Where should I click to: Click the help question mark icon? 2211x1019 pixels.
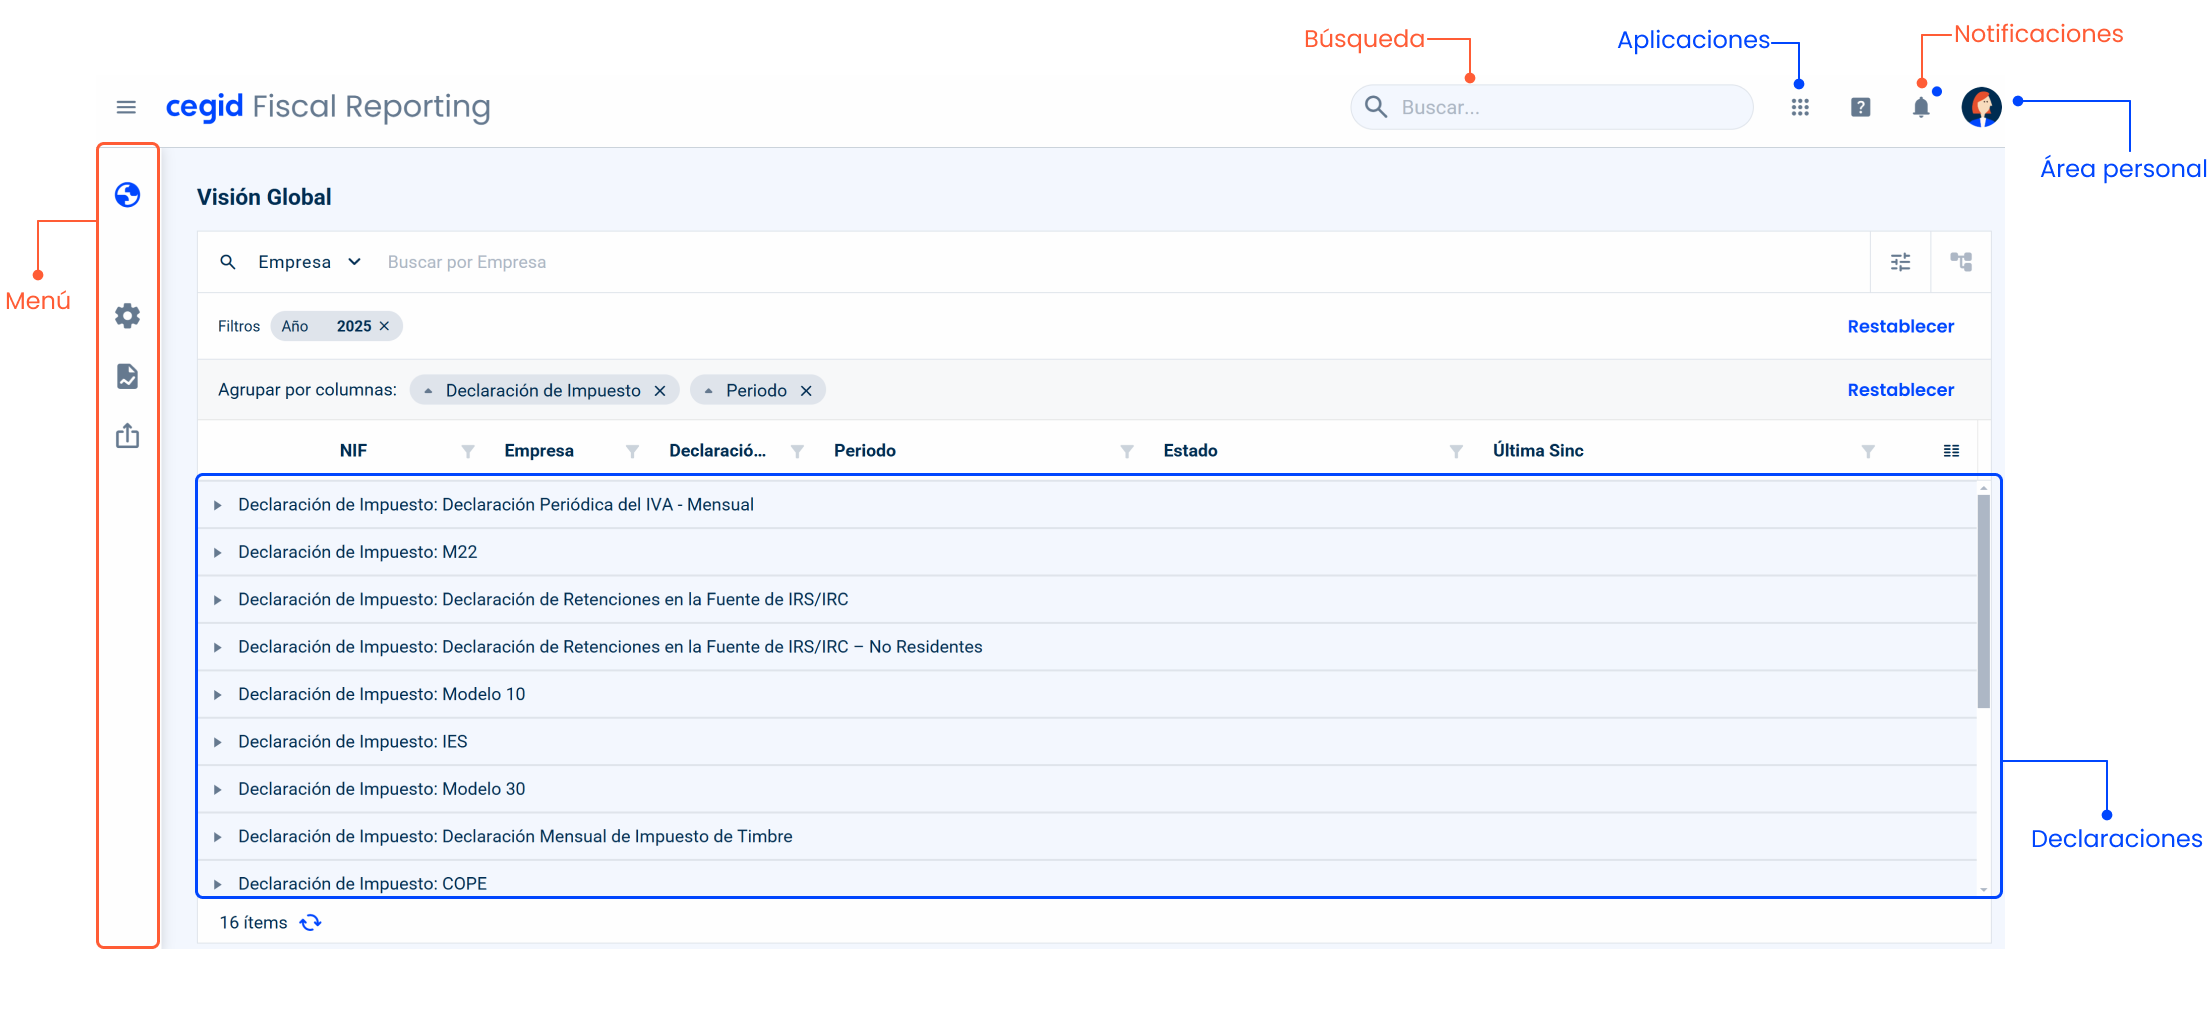[1860, 107]
